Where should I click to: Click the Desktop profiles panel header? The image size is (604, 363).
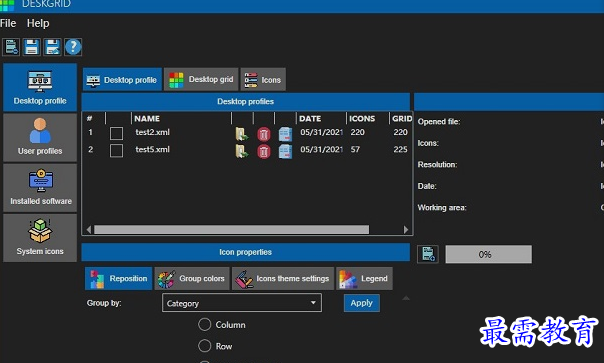point(246,101)
